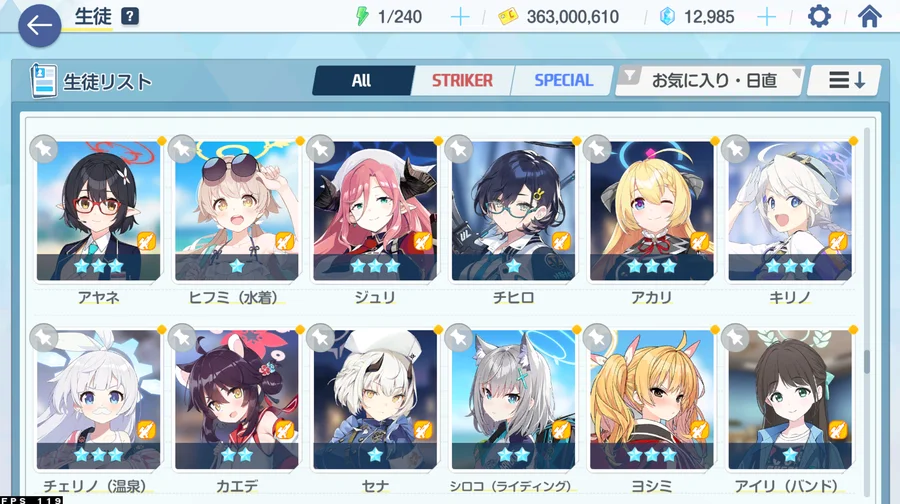
Task: Click the green energy bolt icon
Action: pyautogui.click(x=362, y=17)
